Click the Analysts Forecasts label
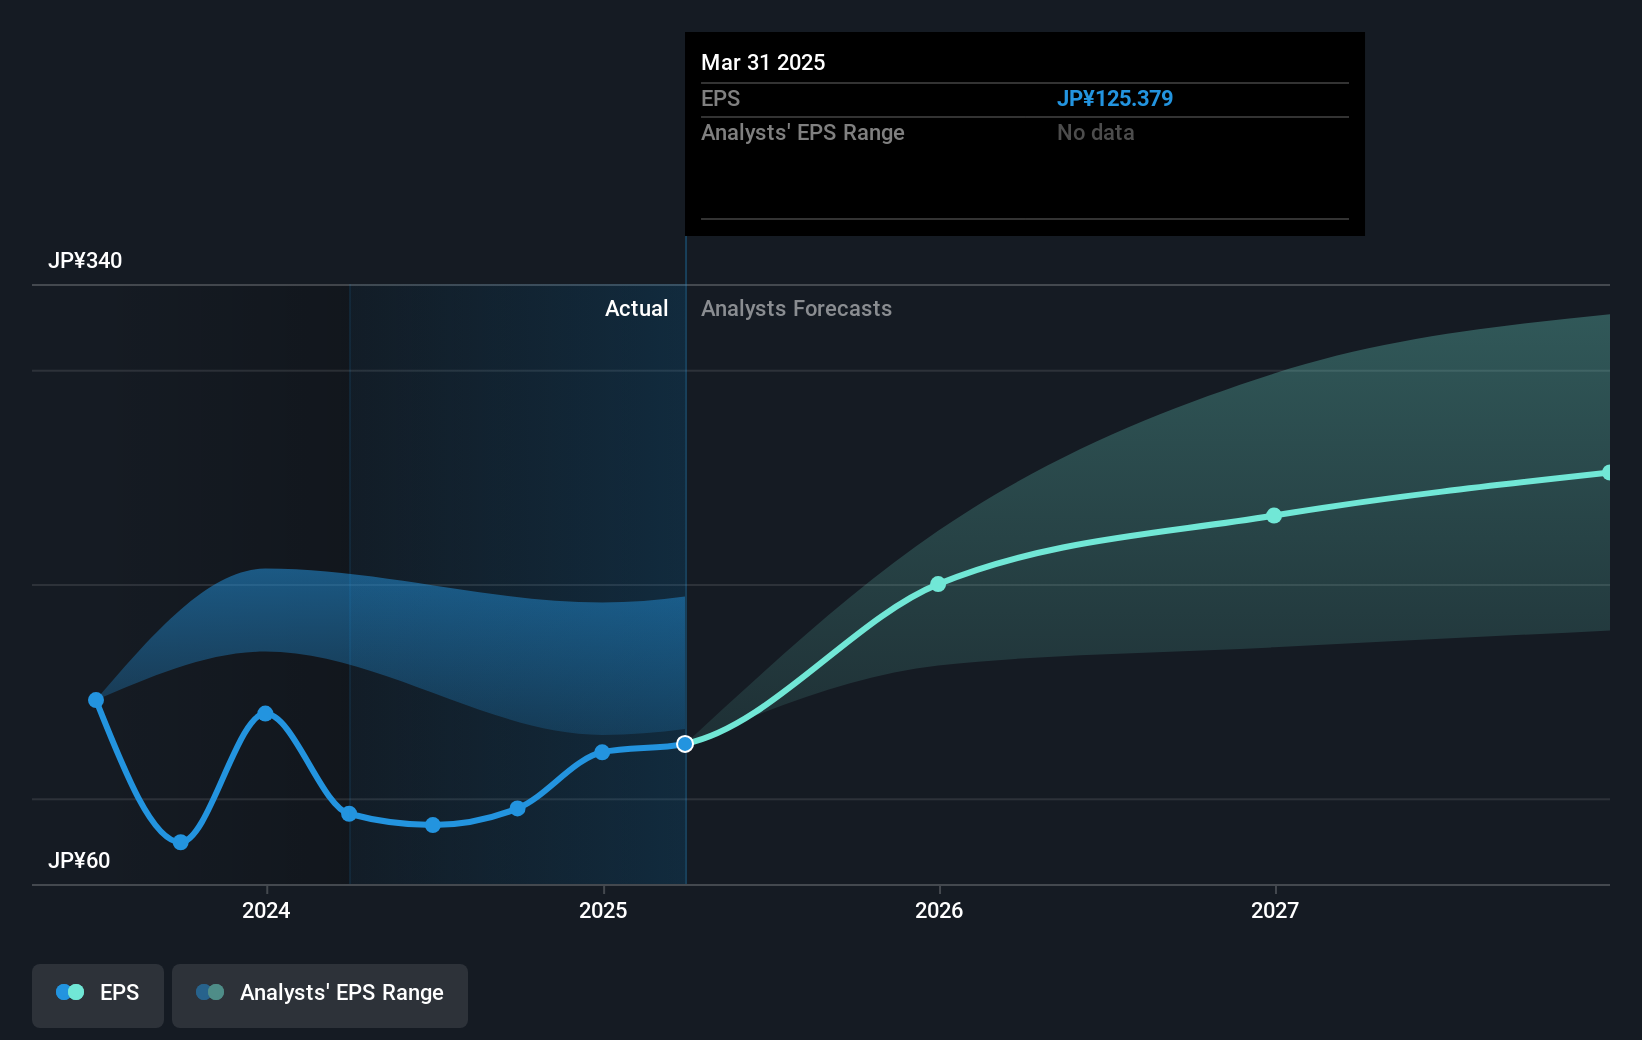This screenshot has width=1642, height=1040. (796, 308)
